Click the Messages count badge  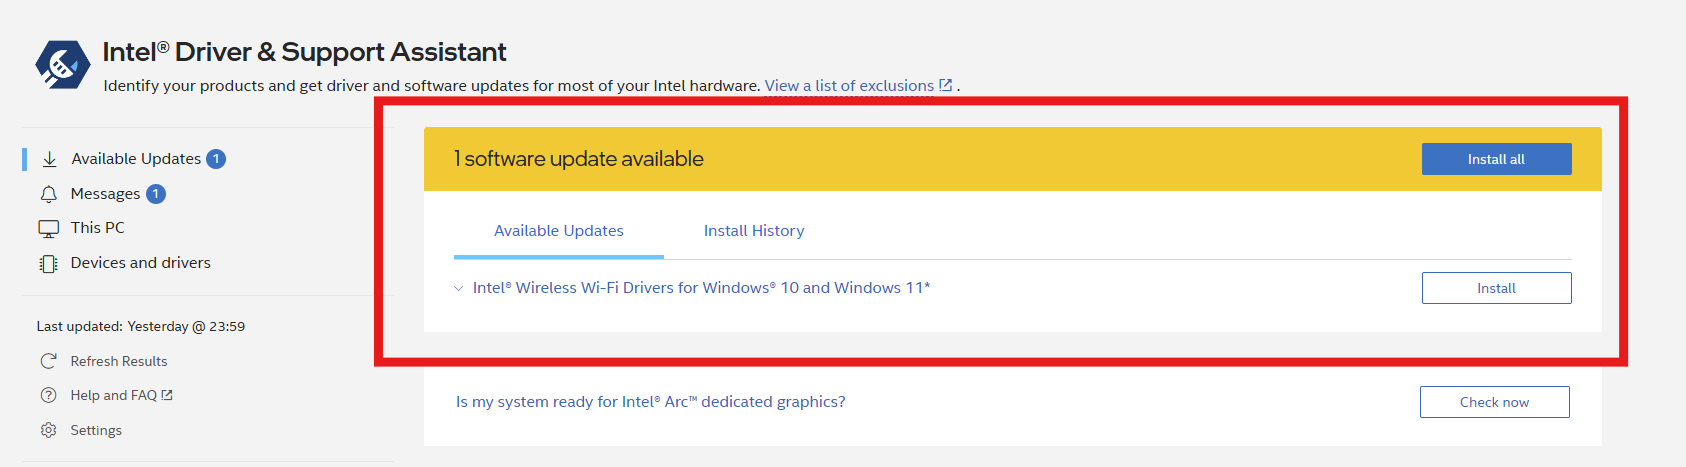(x=156, y=194)
